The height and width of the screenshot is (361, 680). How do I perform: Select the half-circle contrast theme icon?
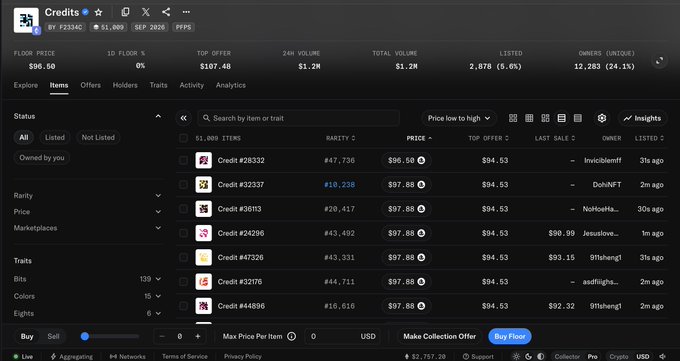(540, 356)
